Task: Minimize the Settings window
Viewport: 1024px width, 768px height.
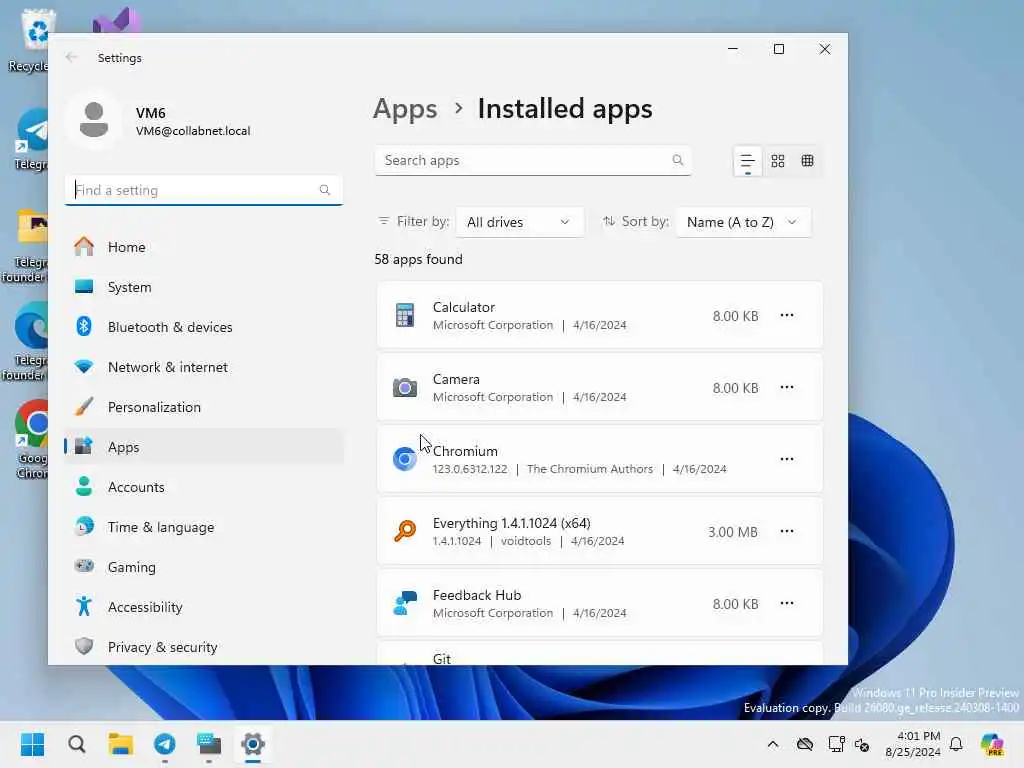Action: pyautogui.click(x=733, y=49)
